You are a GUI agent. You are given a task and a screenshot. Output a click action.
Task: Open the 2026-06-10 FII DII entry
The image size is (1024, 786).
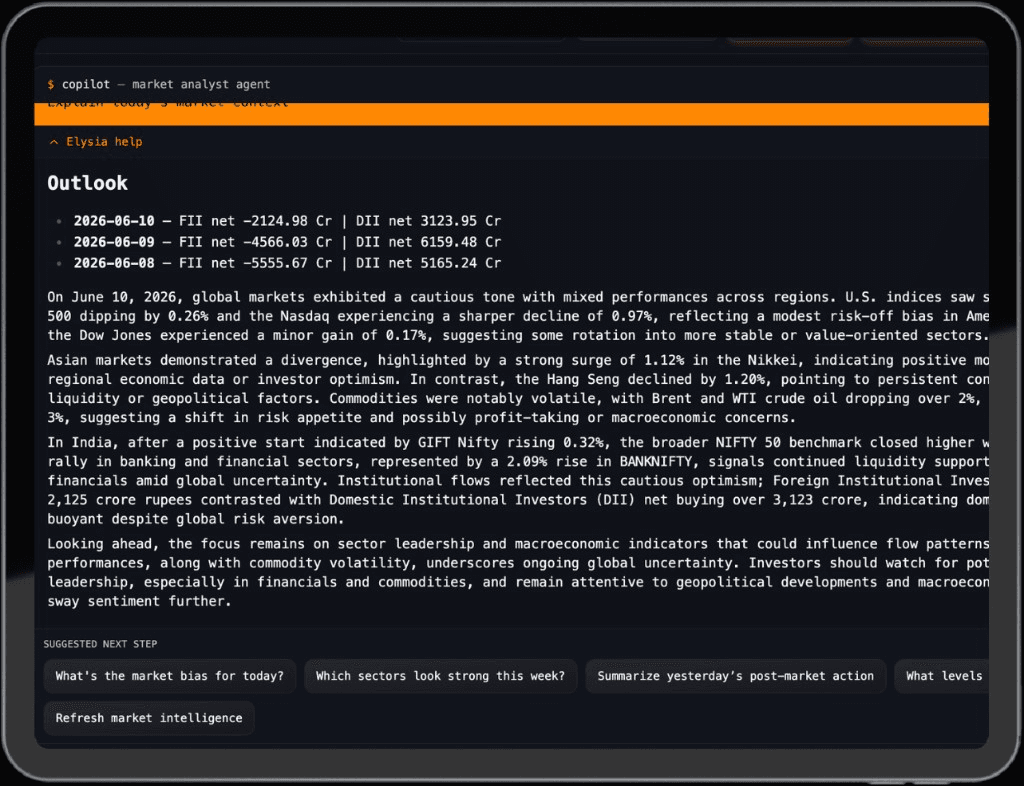[287, 221]
